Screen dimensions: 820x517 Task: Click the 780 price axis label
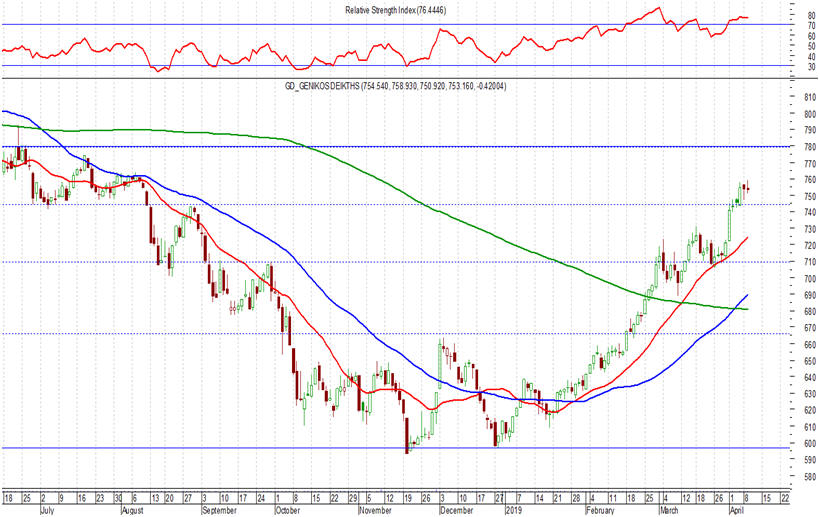(810, 147)
